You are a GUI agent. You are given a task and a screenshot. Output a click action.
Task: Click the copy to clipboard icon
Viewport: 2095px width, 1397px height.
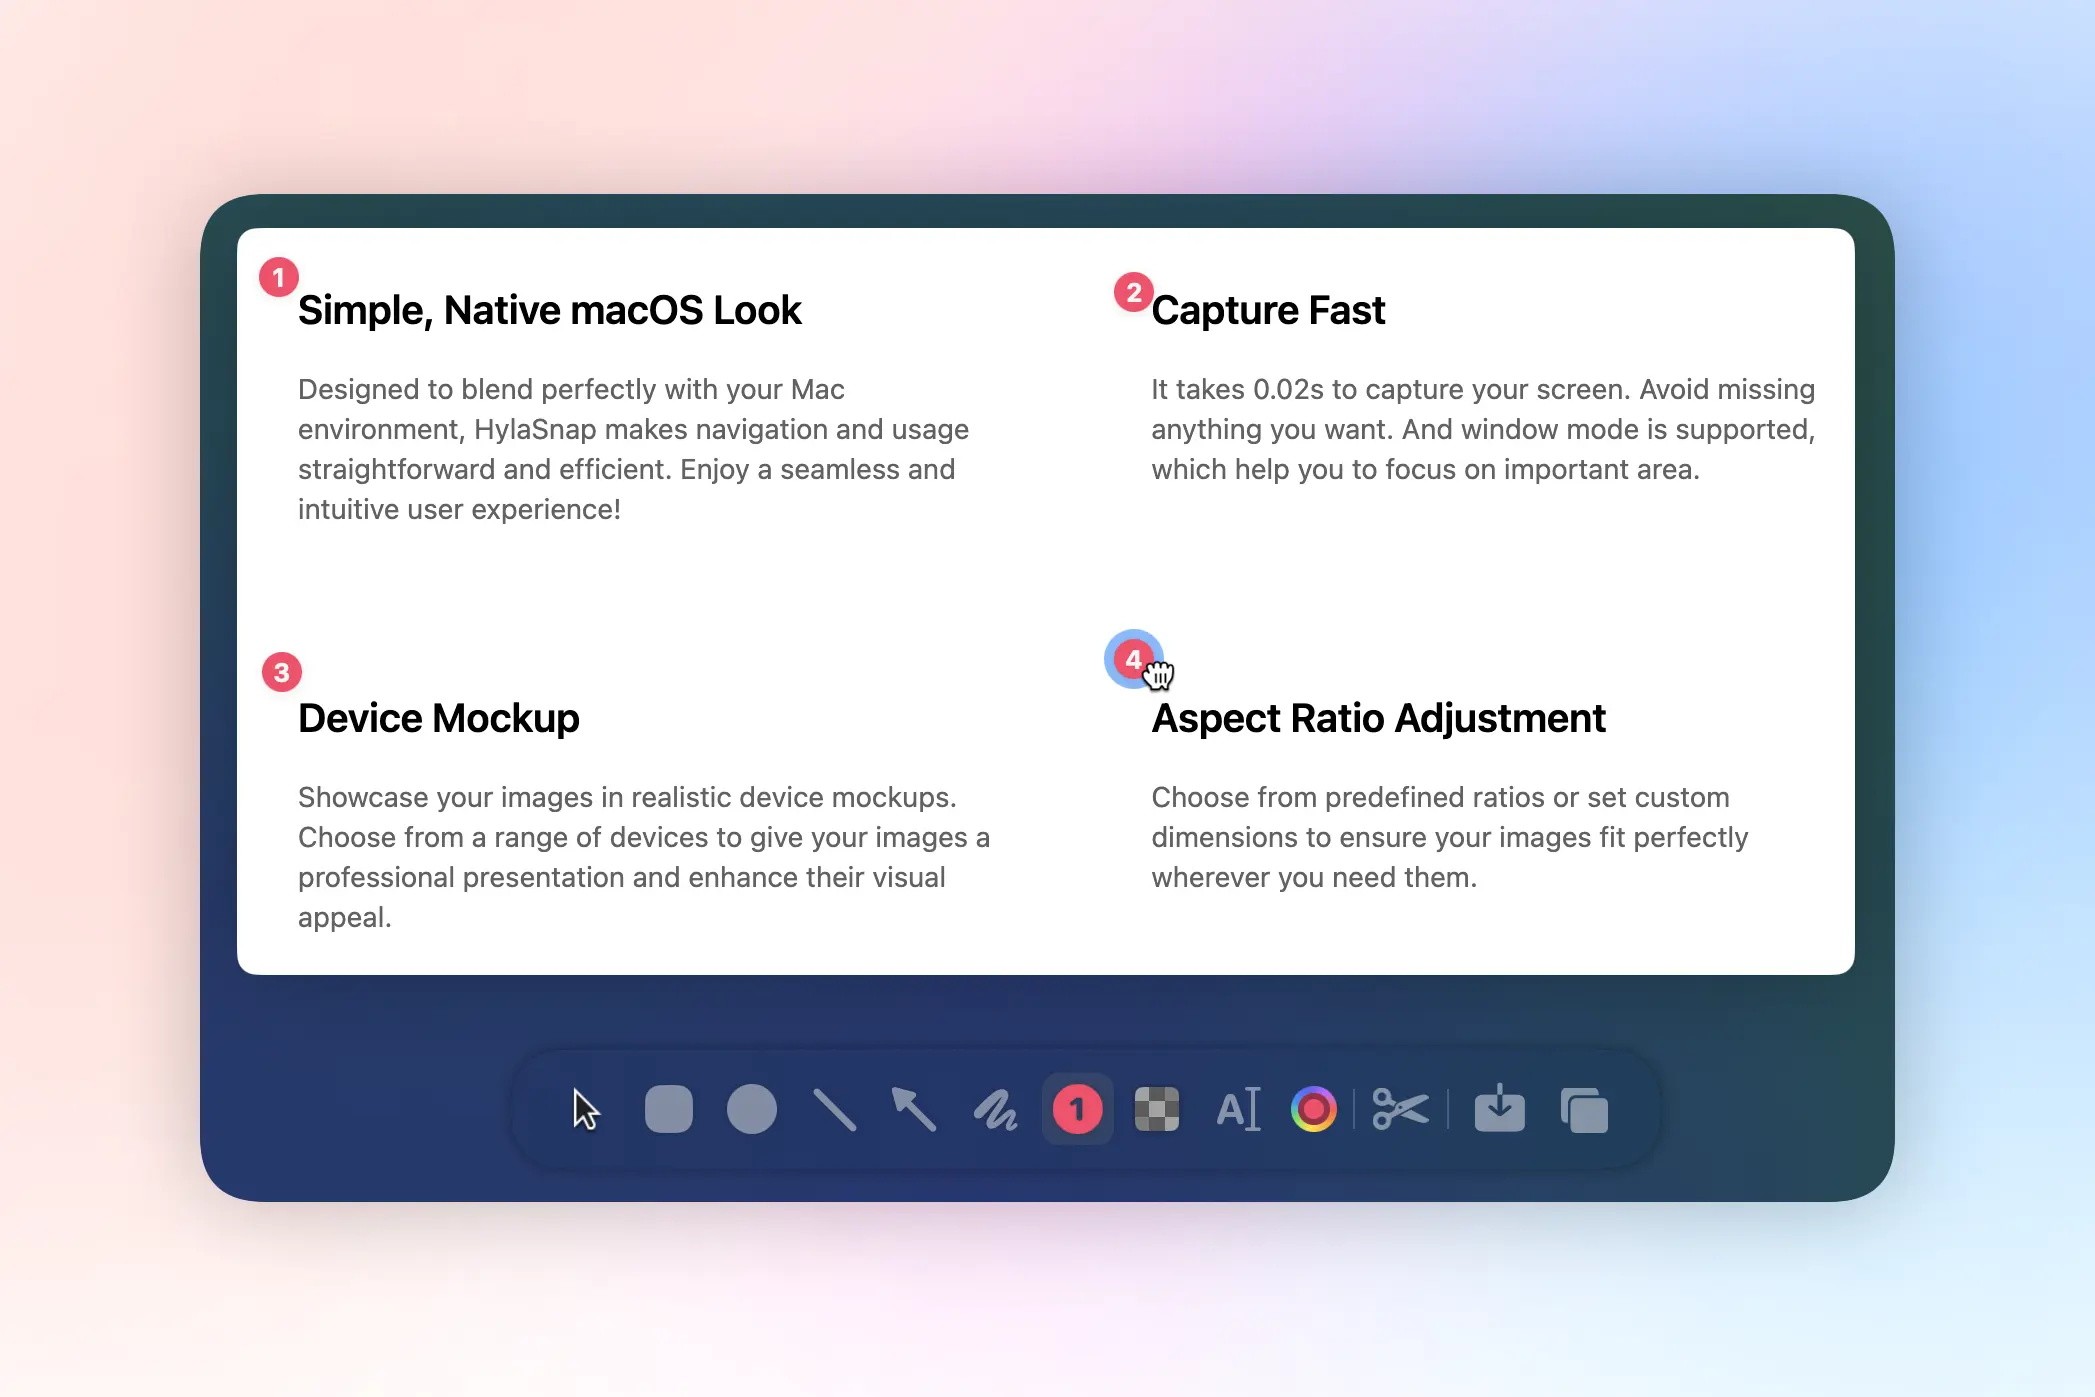[x=1584, y=1109]
